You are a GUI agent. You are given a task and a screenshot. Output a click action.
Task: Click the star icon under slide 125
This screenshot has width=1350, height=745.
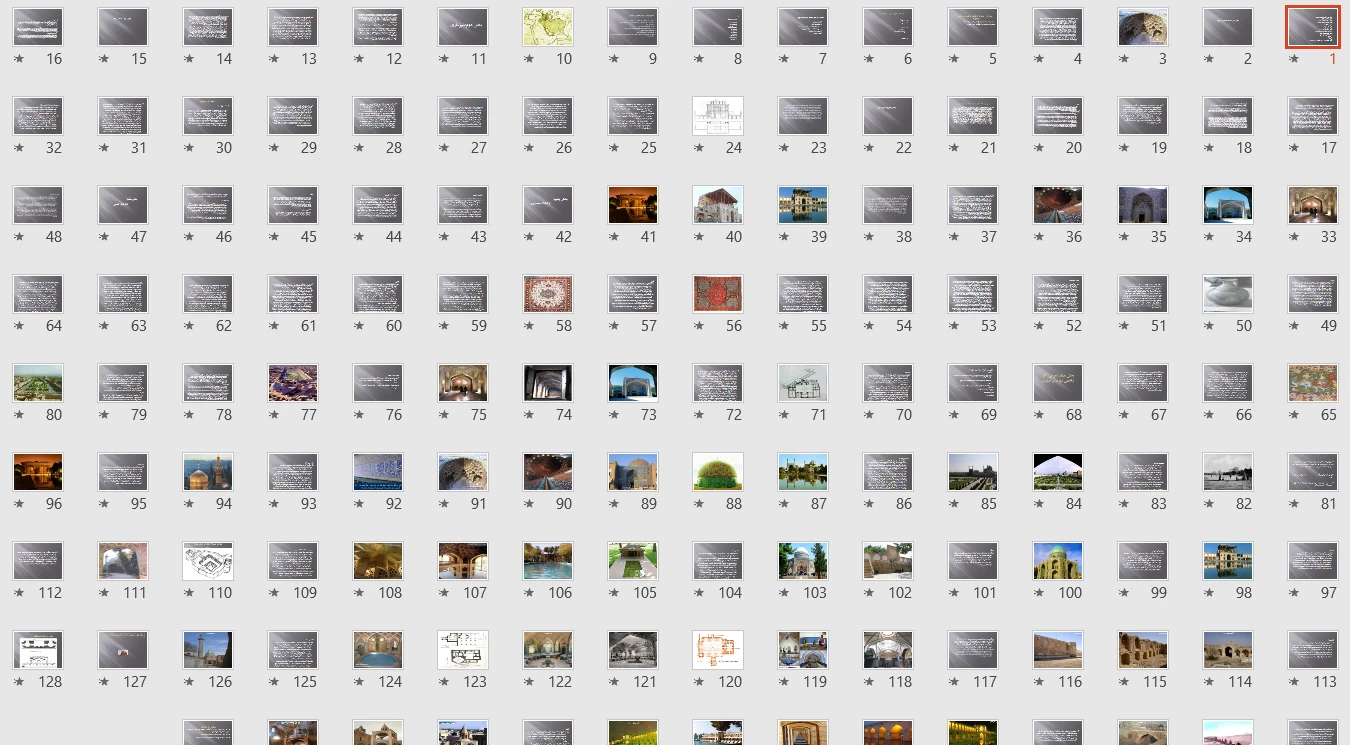(274, 682)
